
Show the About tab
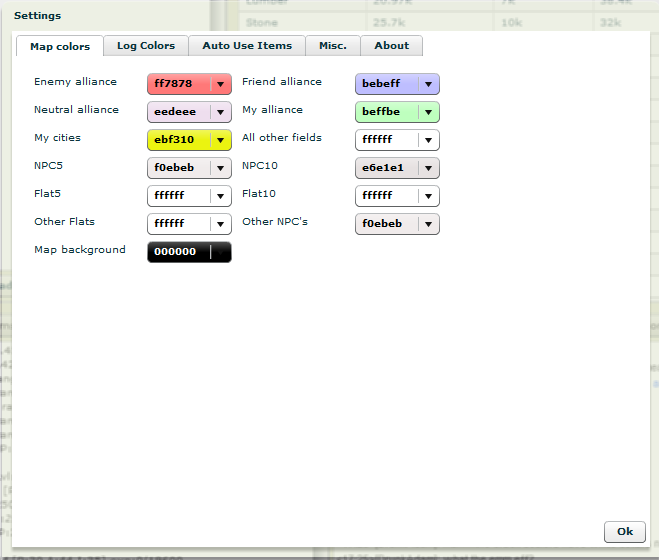tap(391, 46)
